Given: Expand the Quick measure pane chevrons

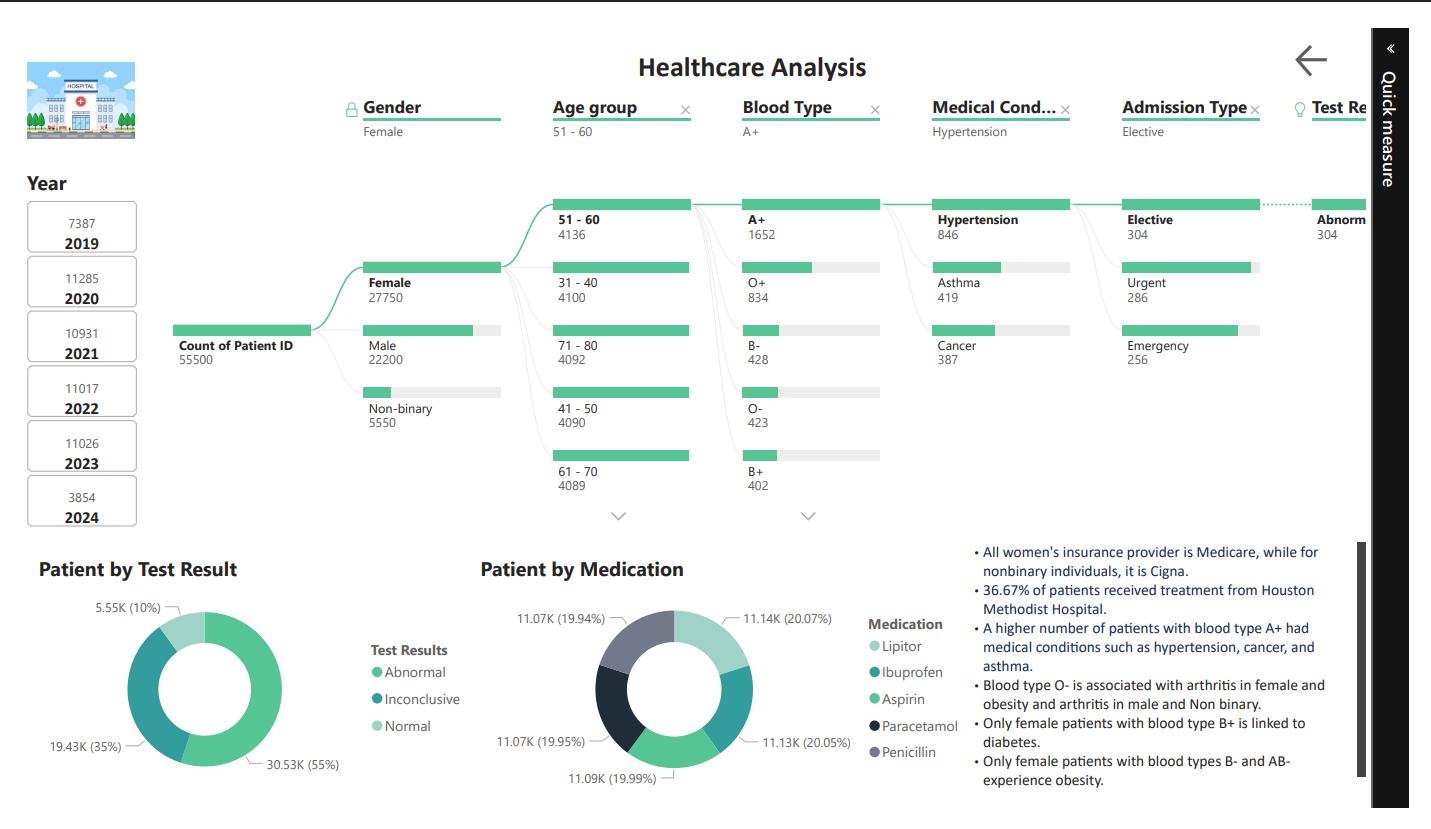Looking at the screenshot, I should click(1390, 48).
